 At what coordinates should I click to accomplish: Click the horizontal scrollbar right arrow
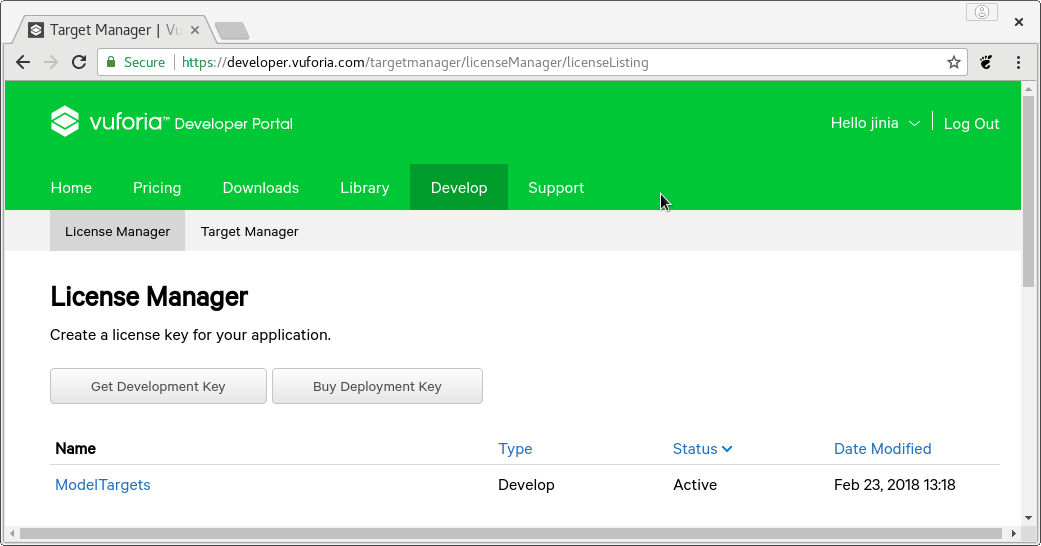coord(1014,533)
